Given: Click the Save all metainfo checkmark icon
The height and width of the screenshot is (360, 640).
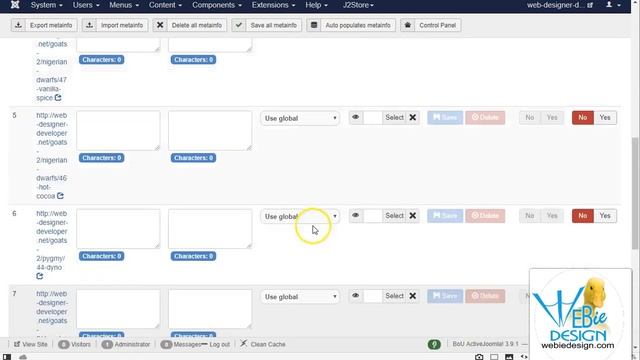Looking at the screenshot, I should point(239,25).
